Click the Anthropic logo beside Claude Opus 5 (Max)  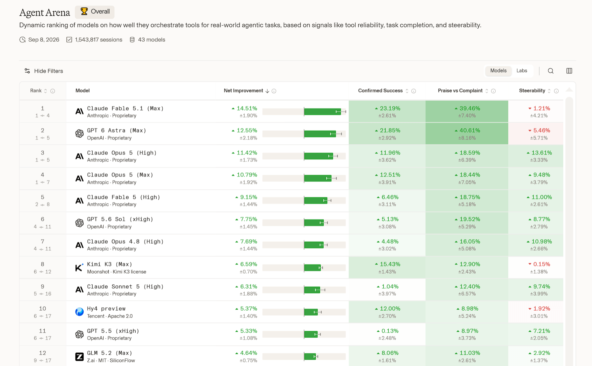point(79,178)
